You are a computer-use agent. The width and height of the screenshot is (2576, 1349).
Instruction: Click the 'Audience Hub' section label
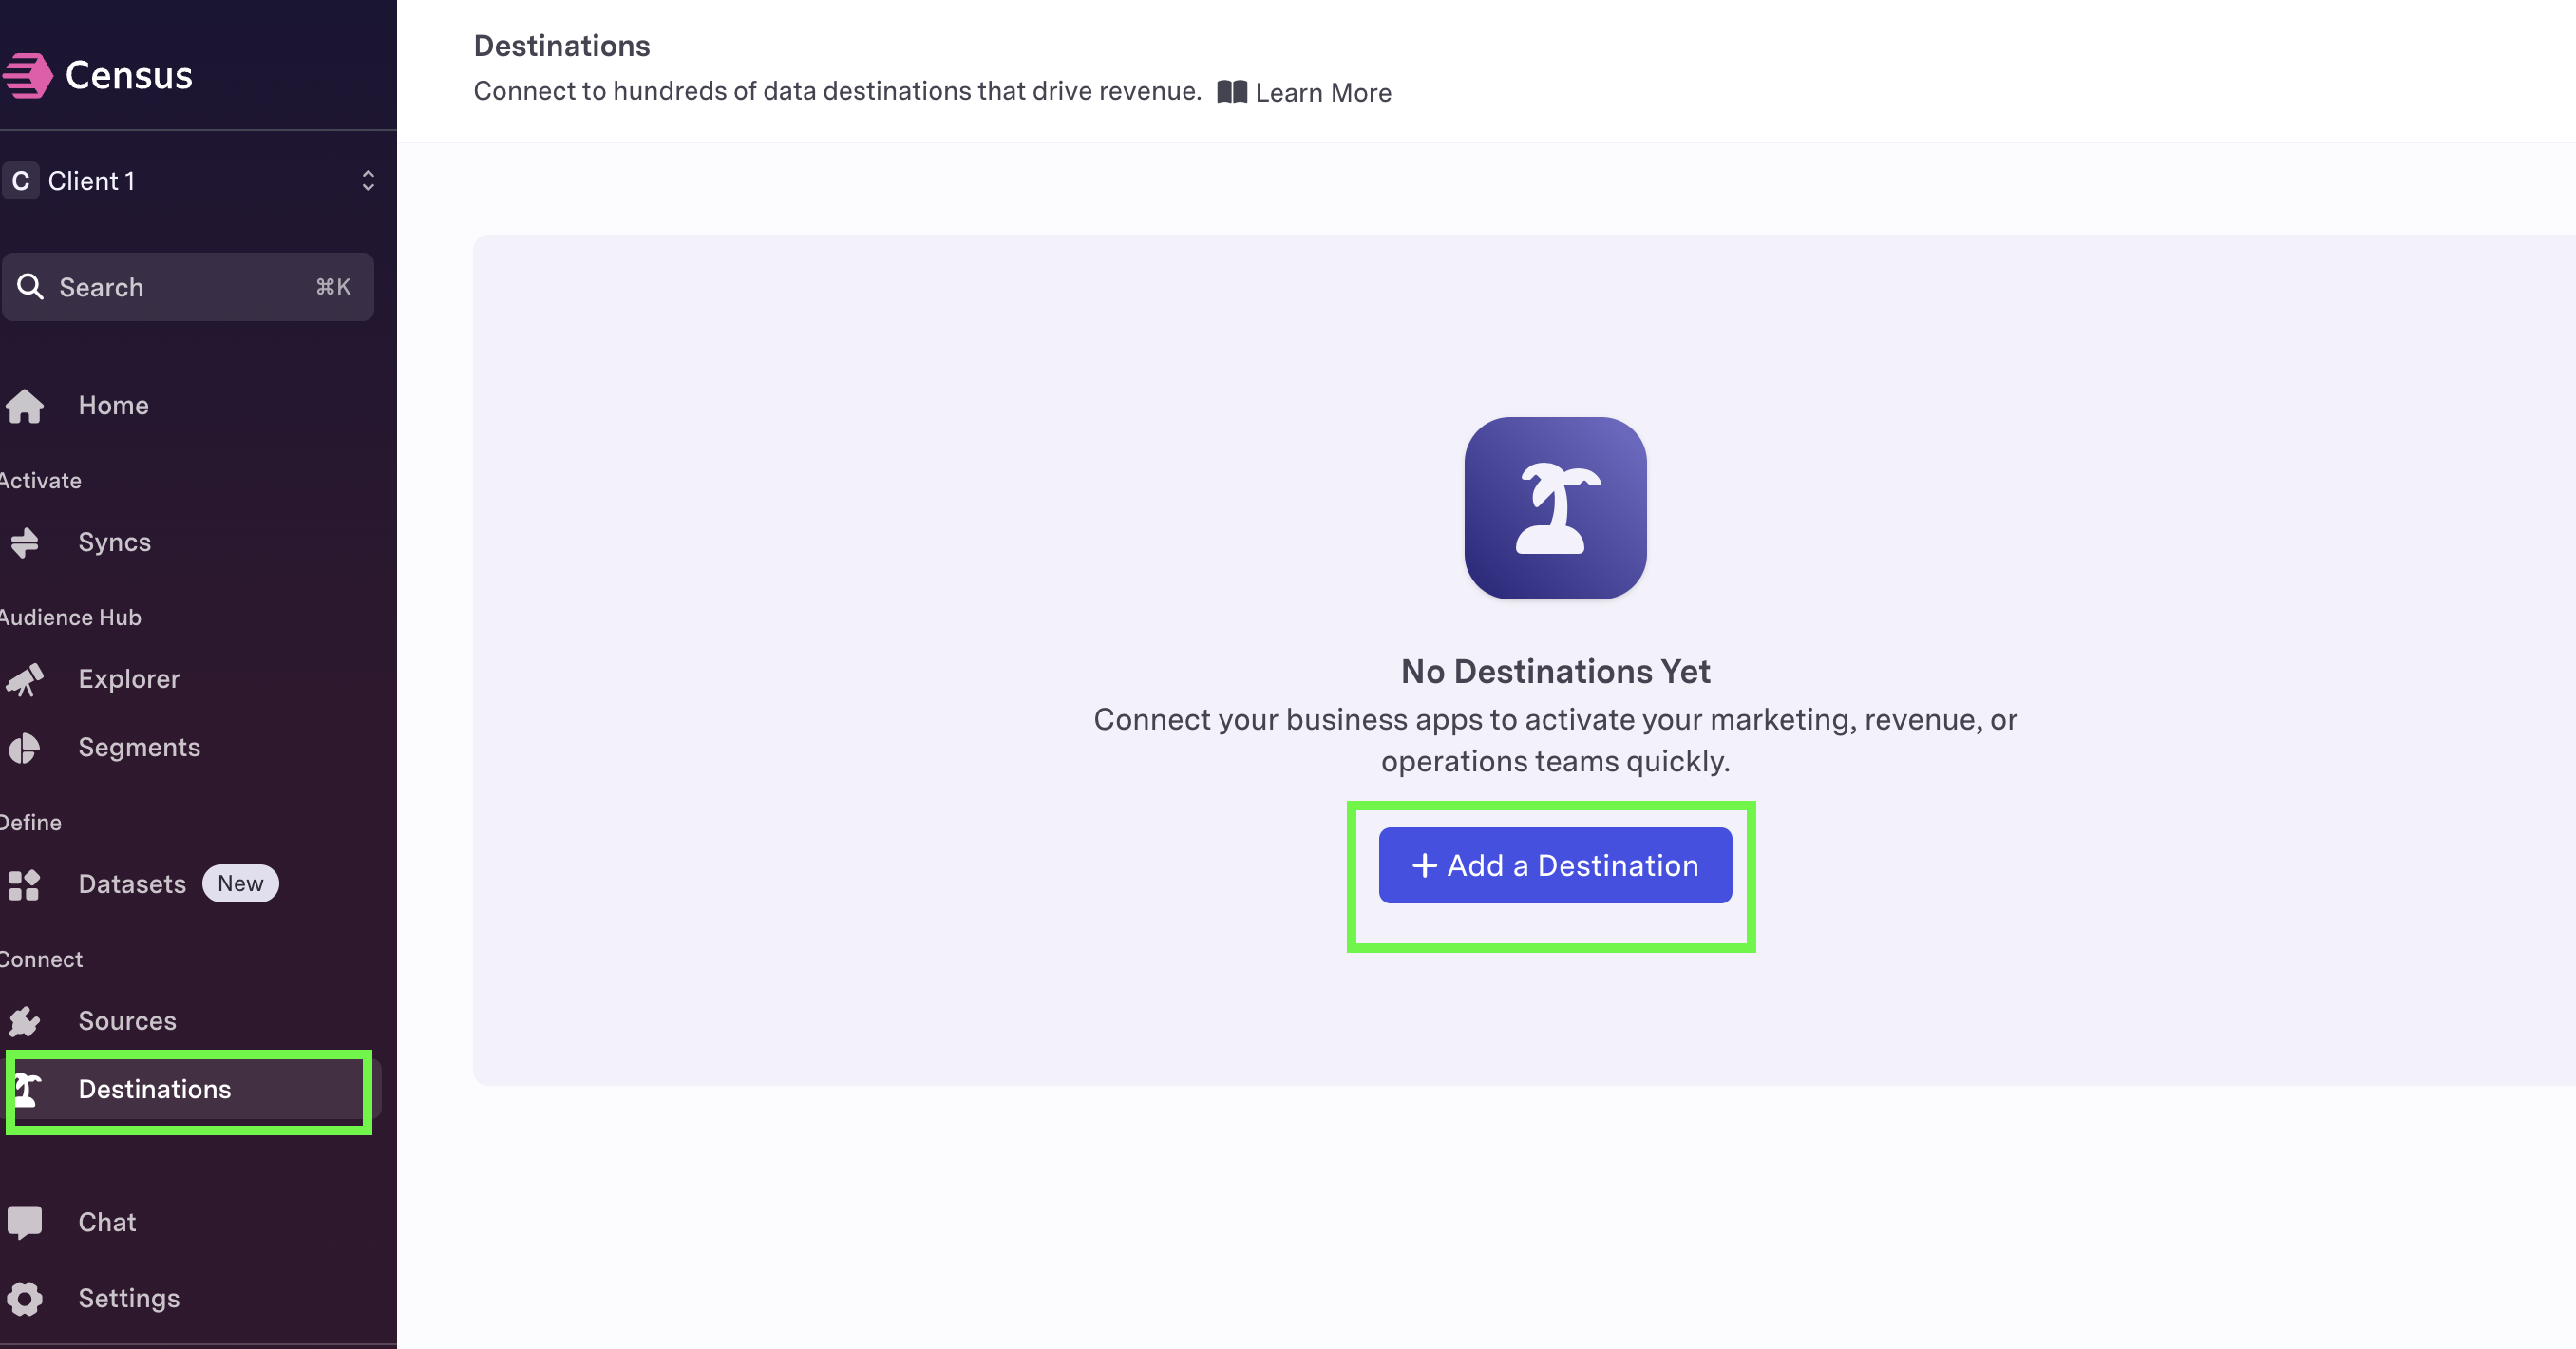pyautogui.click(x=70, y=617)
